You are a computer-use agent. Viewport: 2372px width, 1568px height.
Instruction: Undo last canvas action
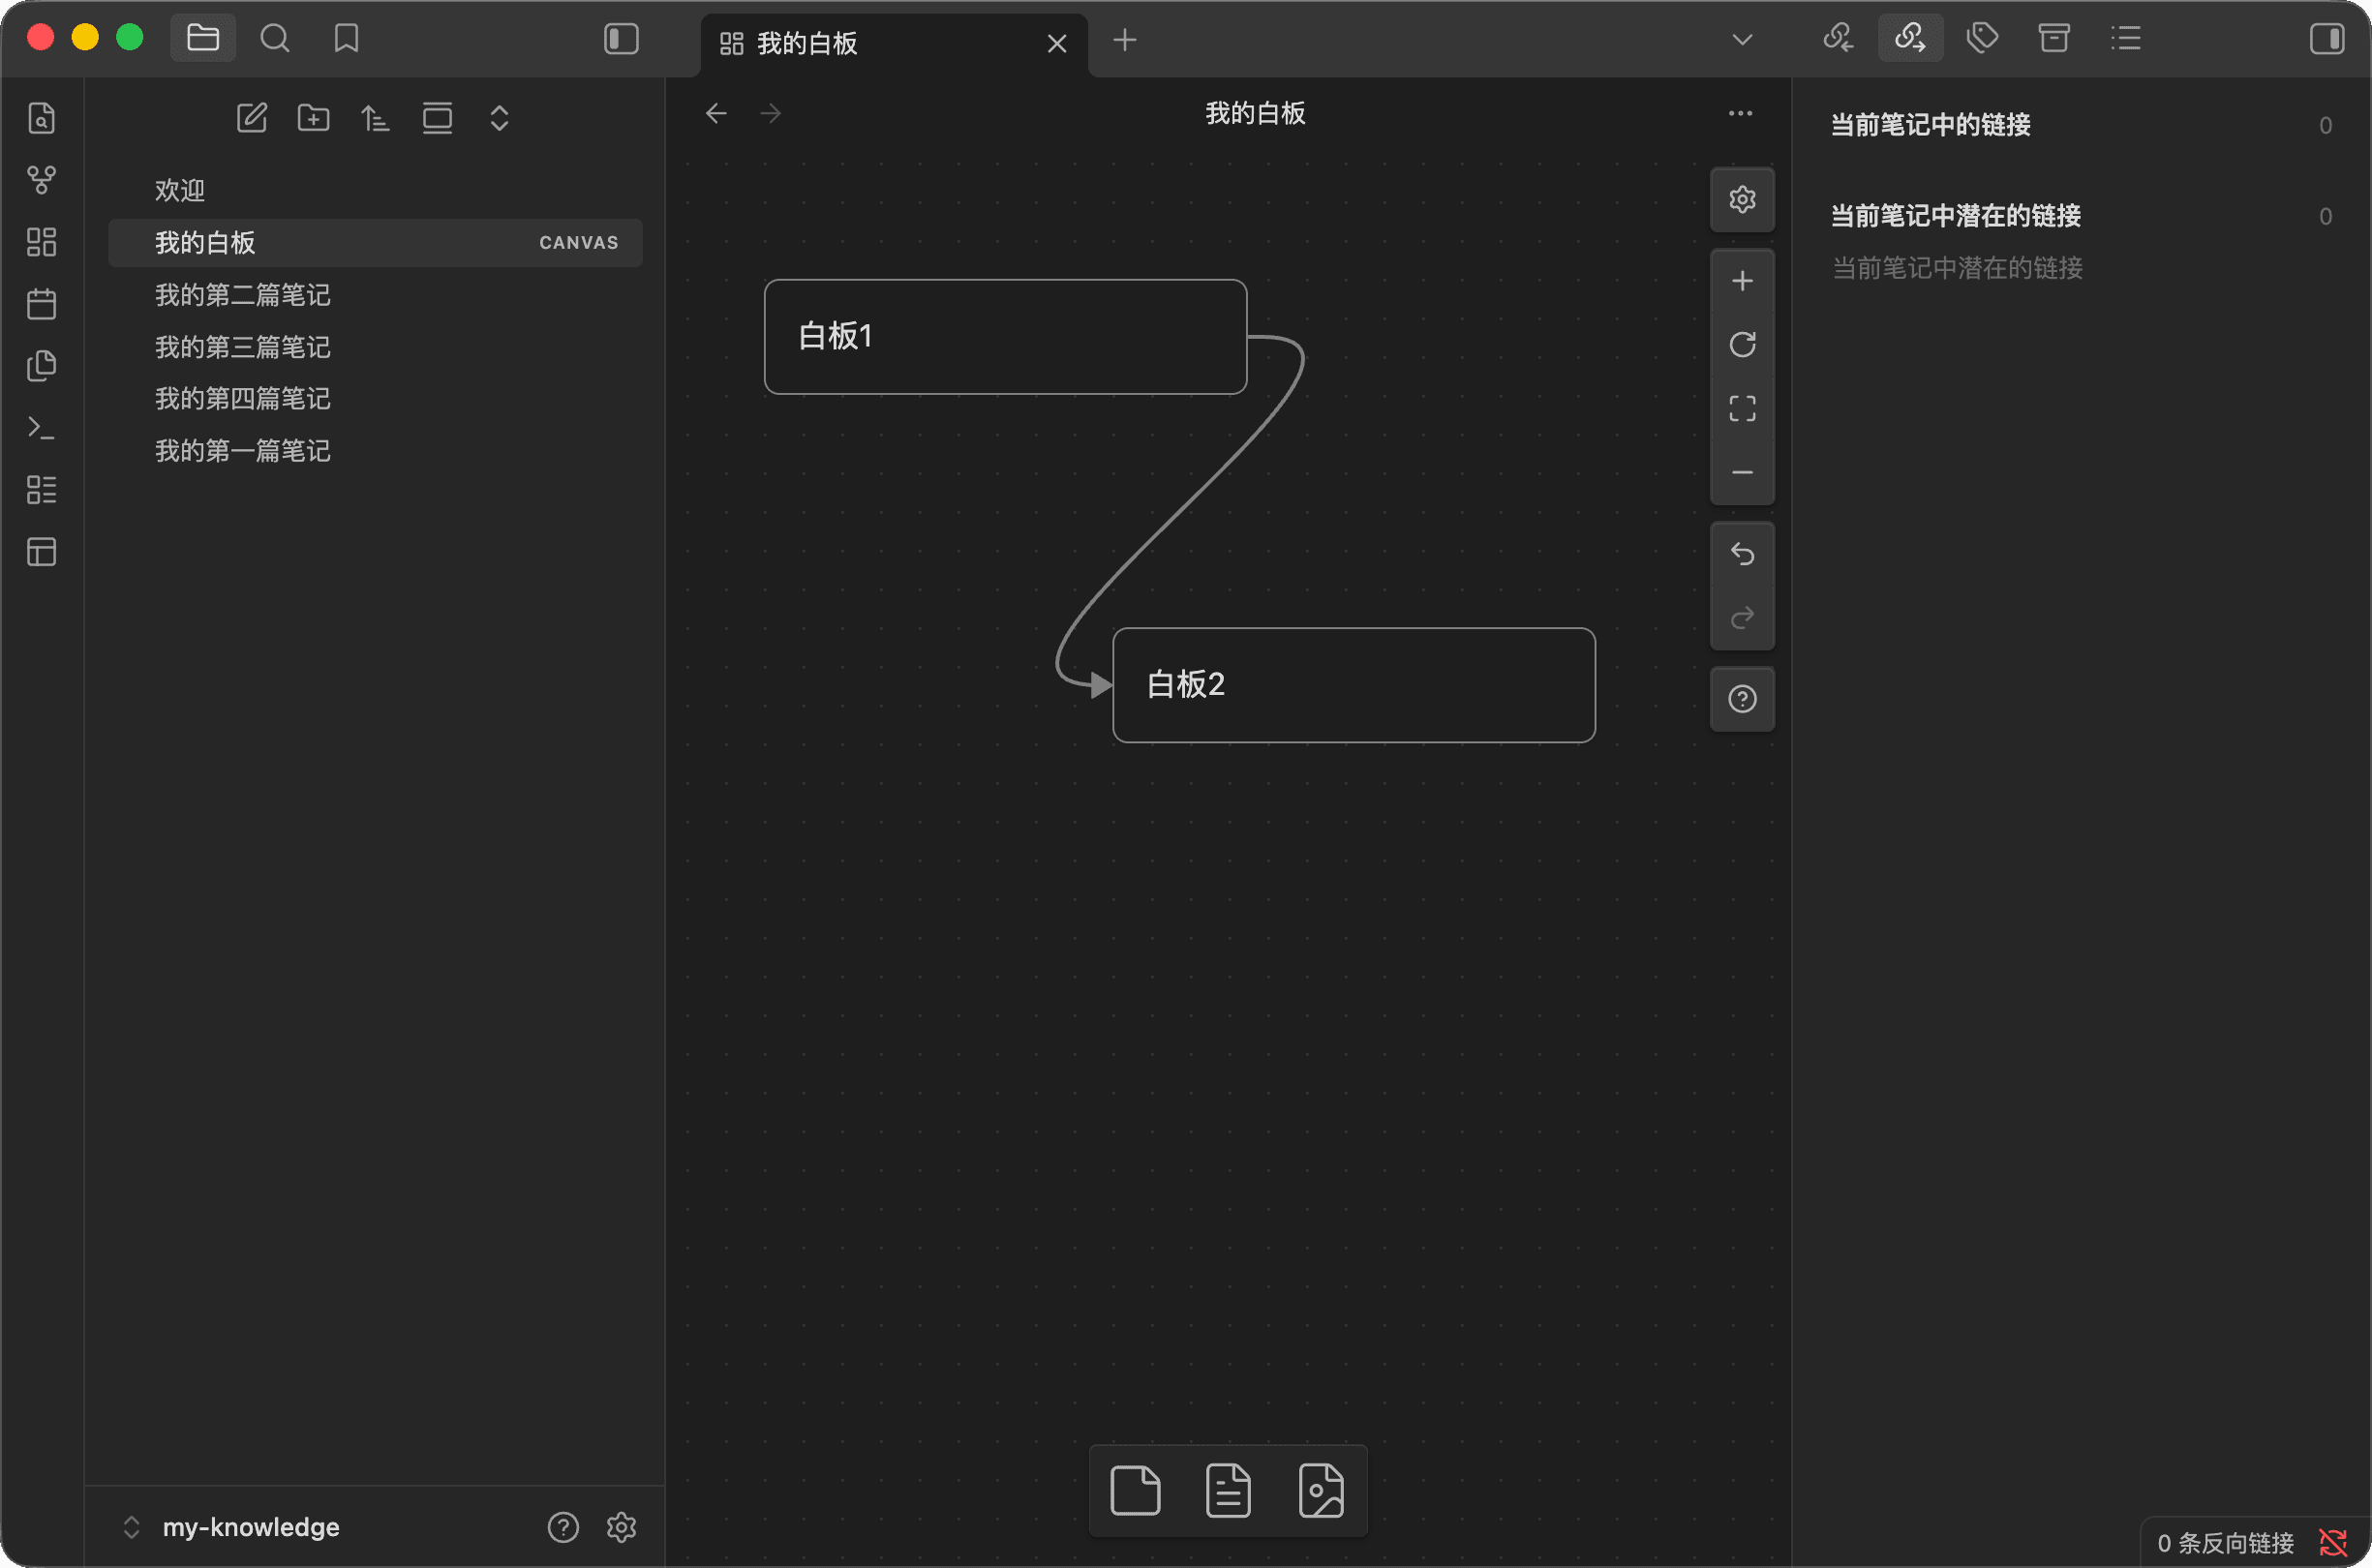pos(1742,554)
